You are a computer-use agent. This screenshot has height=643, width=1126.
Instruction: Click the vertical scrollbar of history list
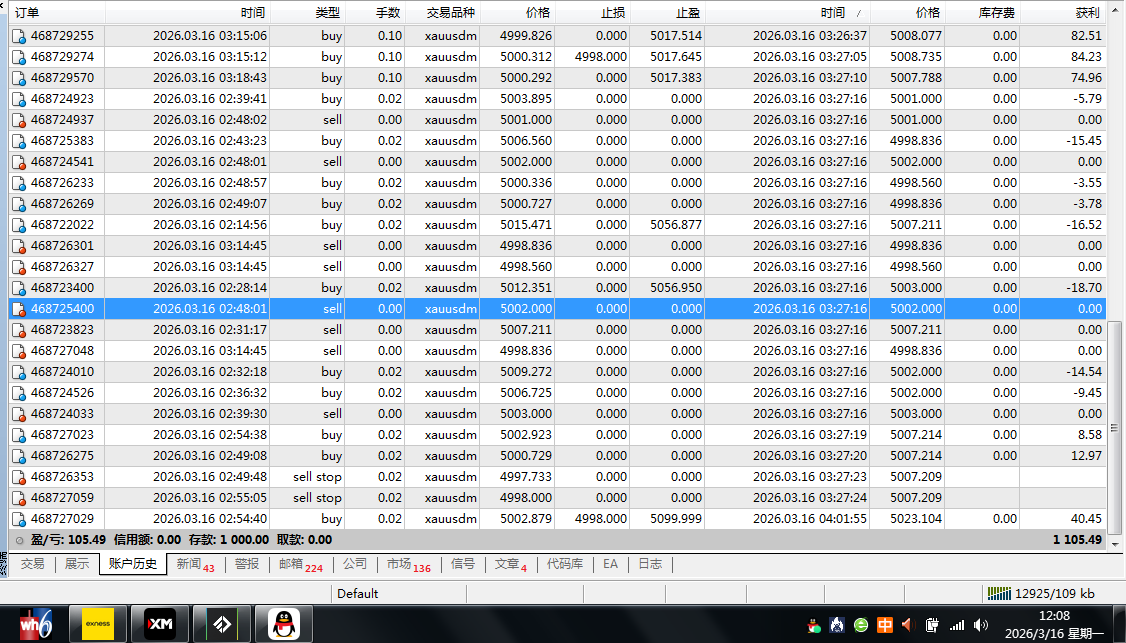tap(1116, 200)
